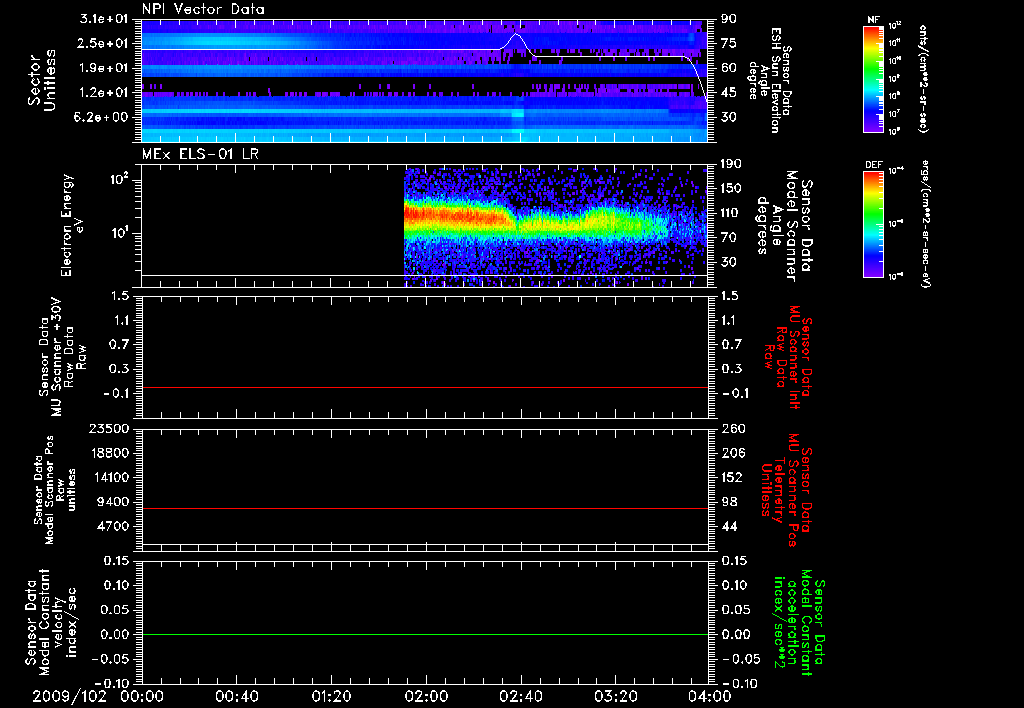
Task: Click the "Model Scanner Pos Raw" axis label
Action: pos(55,490)
